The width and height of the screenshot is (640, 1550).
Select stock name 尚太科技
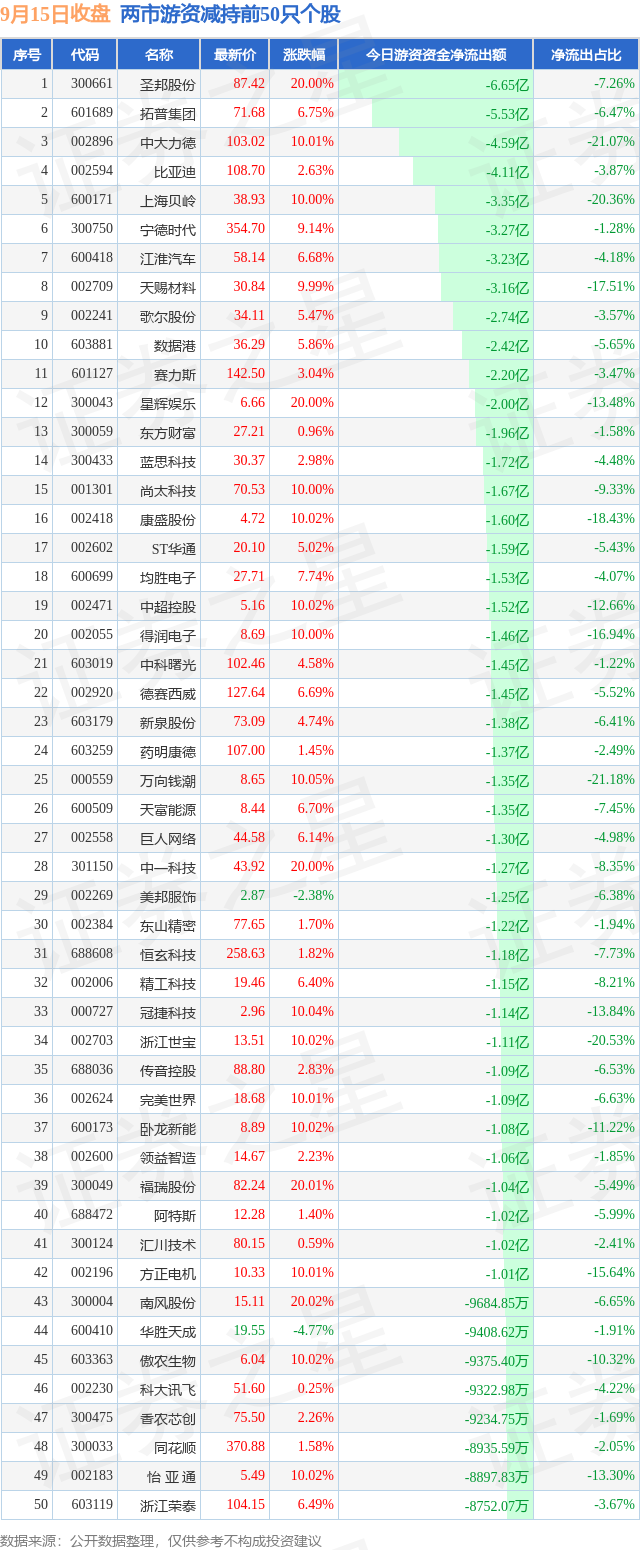[x=168, y=490]
